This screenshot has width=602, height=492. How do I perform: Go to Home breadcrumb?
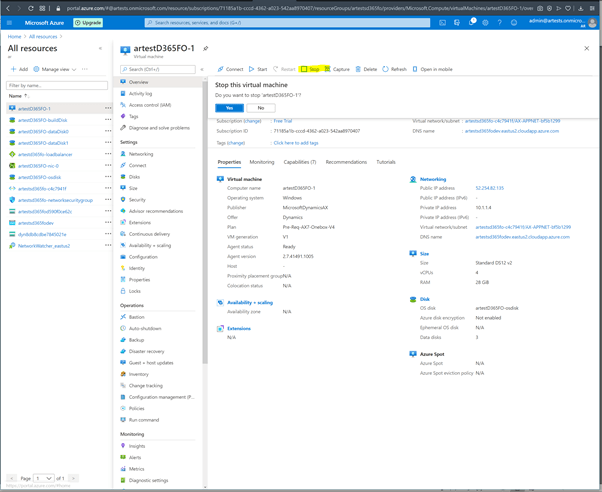(x=15, y=36)
